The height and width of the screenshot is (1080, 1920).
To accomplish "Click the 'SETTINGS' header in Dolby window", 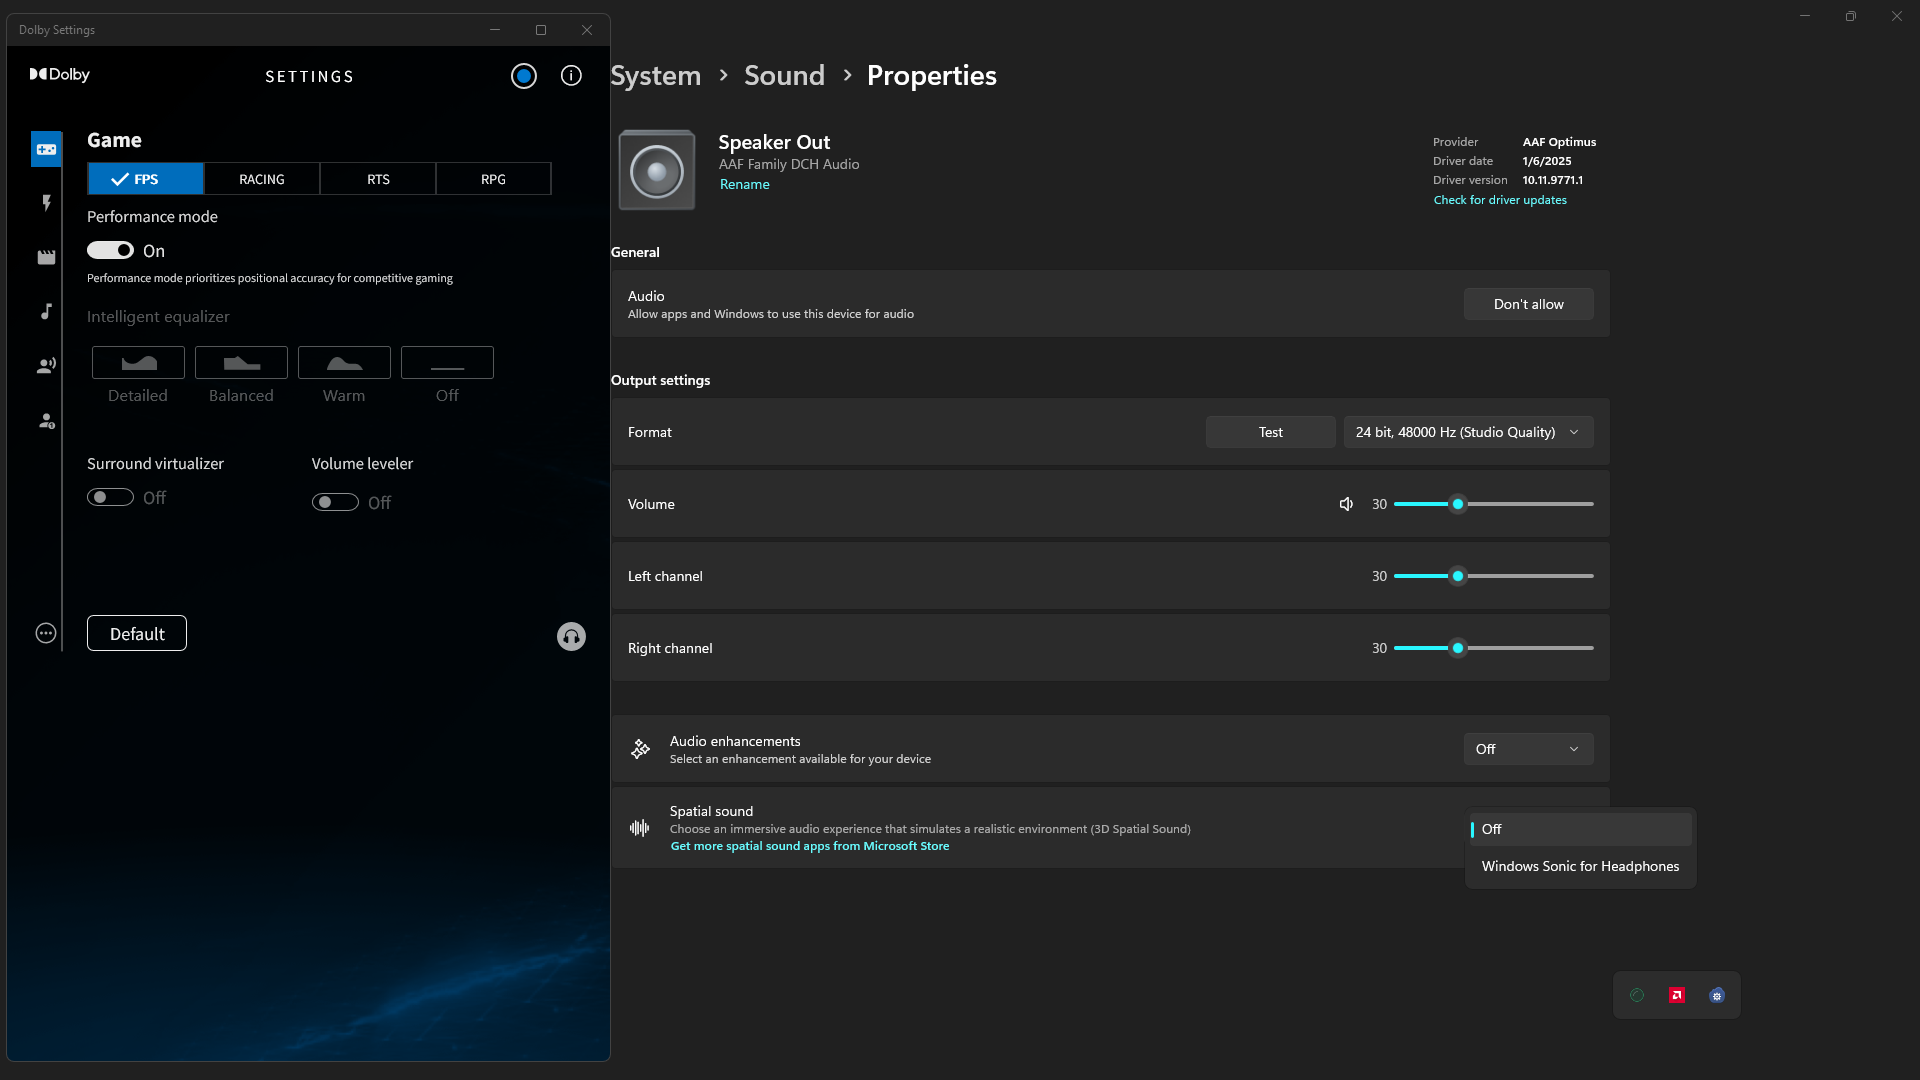I will [x=310, y=76].
